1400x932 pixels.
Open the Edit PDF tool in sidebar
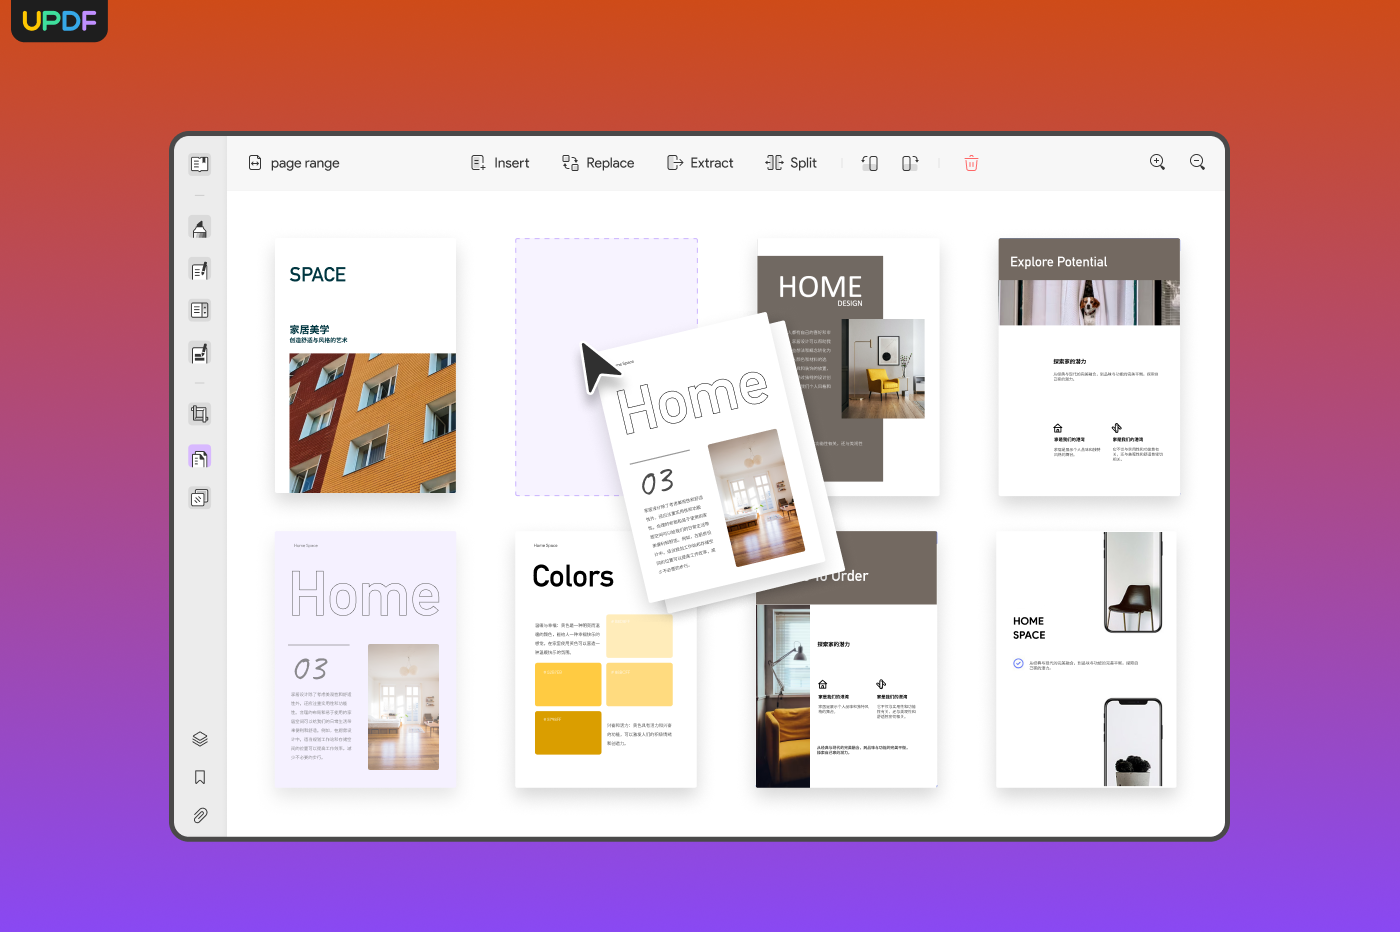pos(200,270)
